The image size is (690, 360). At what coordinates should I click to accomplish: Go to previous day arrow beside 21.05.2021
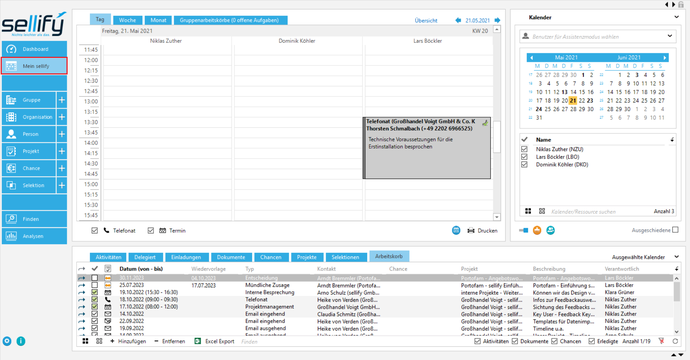[458, 20]
